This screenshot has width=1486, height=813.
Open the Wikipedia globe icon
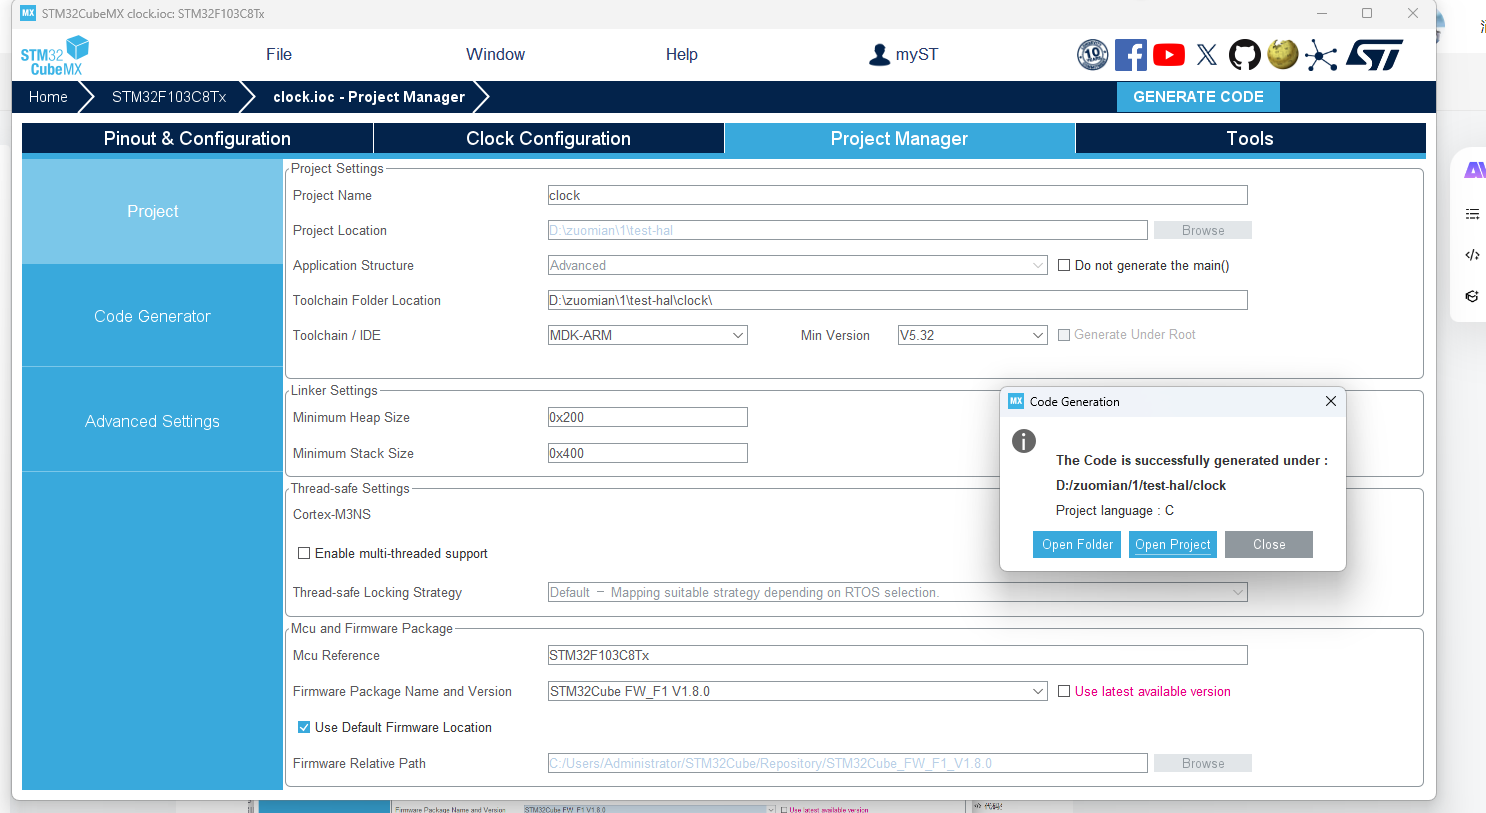pyautogui.click(x=1282, y=54)
